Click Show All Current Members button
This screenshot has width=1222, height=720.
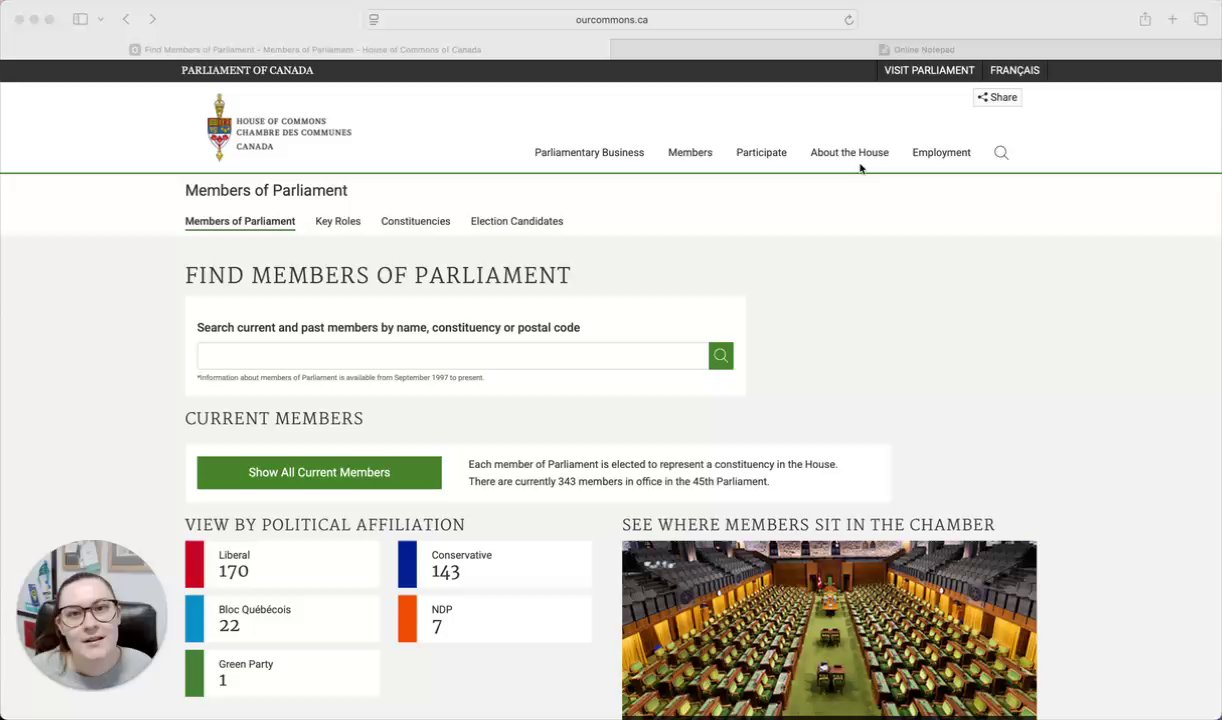[319, 472]
